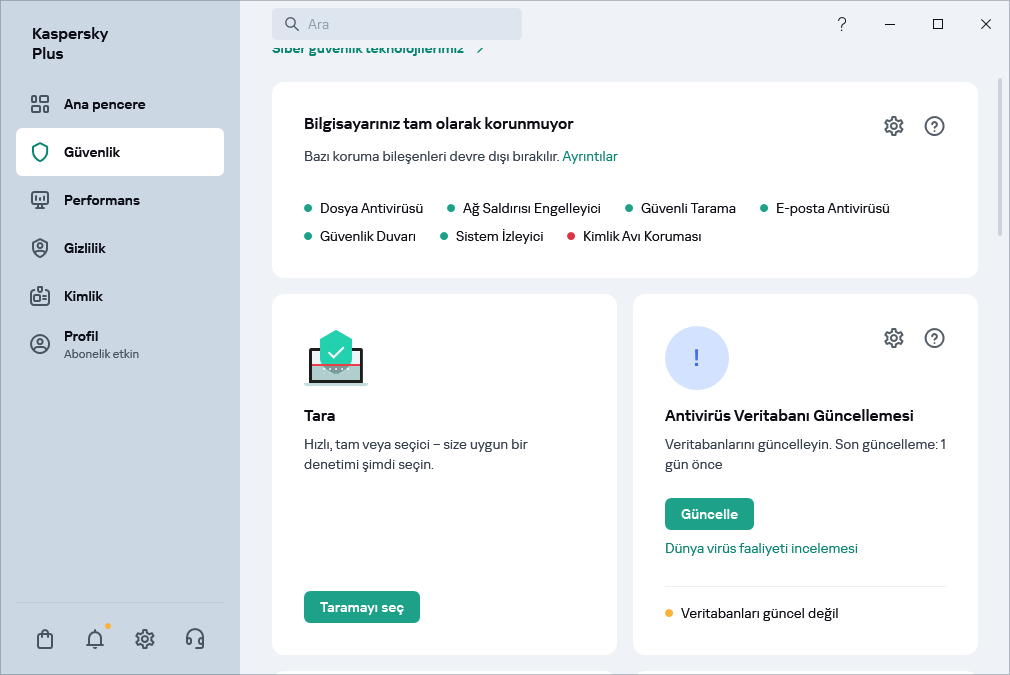Click the Gizlilik privacy shield icon
Screen dimensions: 1010x675
click(x=40, y=248)
